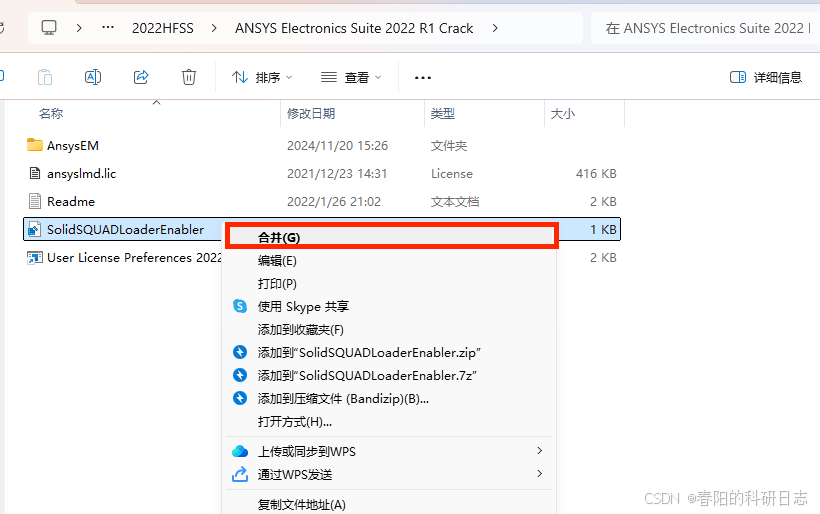Click the paste icon in toolbar
Screen dimensions: 820x514
pyautogui.click(x=45, y=77)
